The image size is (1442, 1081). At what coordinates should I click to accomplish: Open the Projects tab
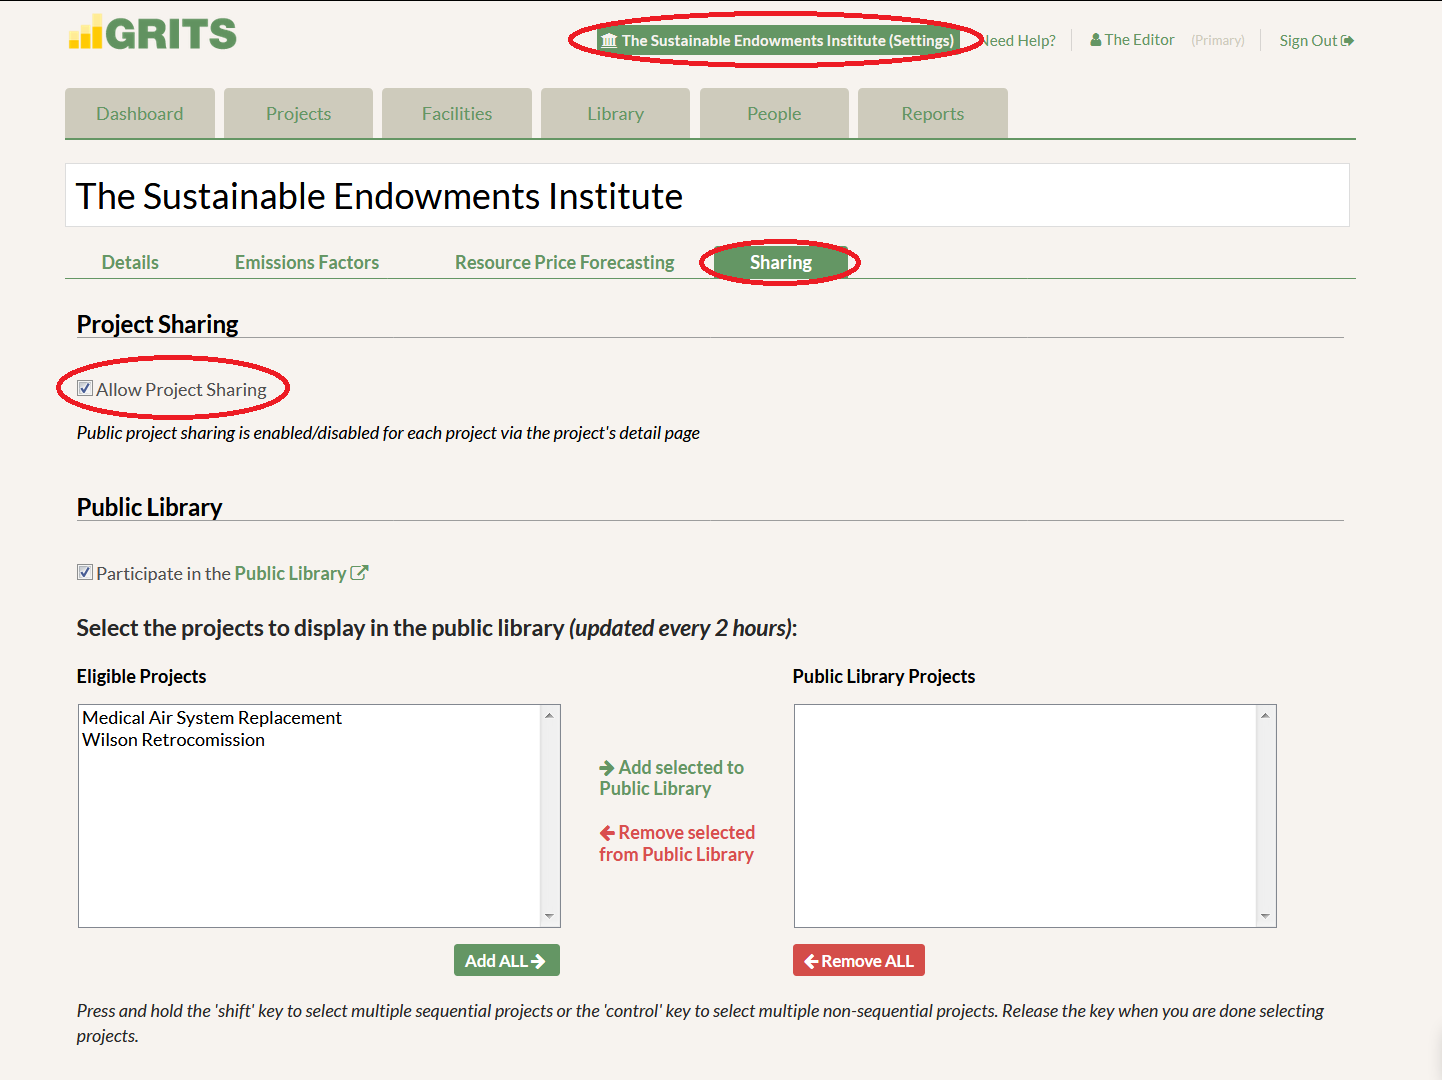pyautogui.click(x=298, y=113)
